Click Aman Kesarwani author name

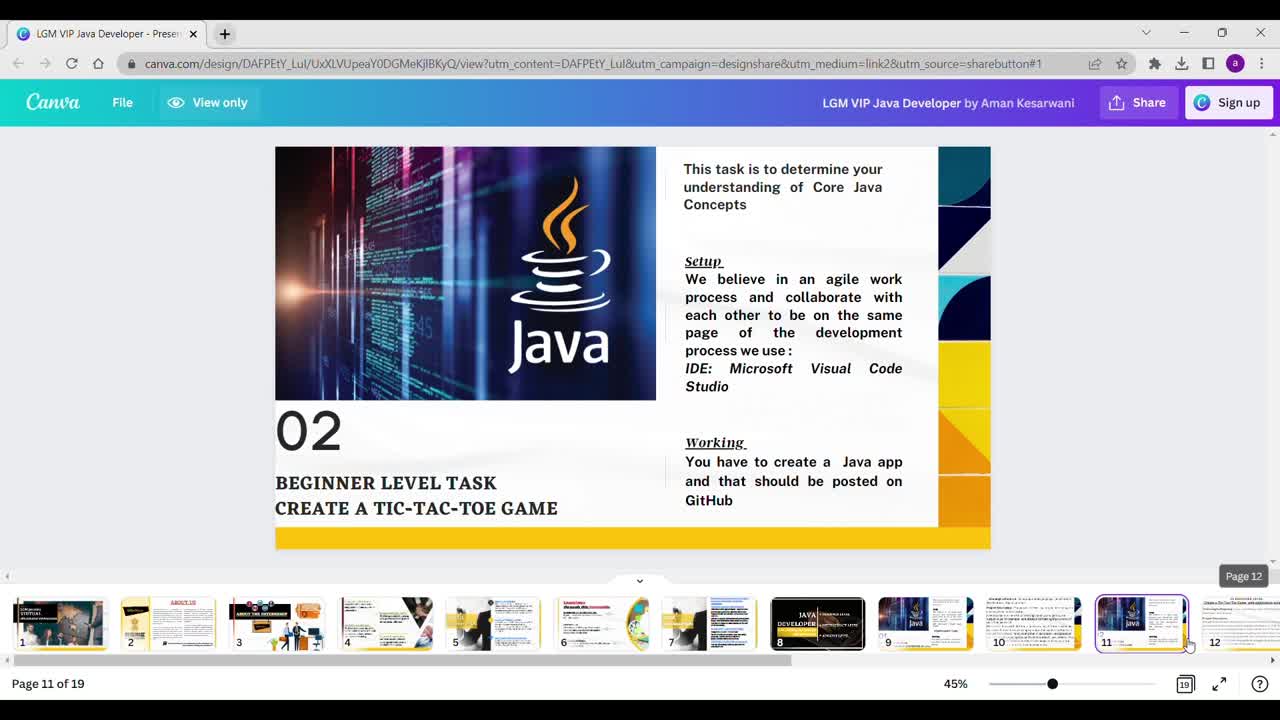pyautogui.click(x=1027, y=102)
